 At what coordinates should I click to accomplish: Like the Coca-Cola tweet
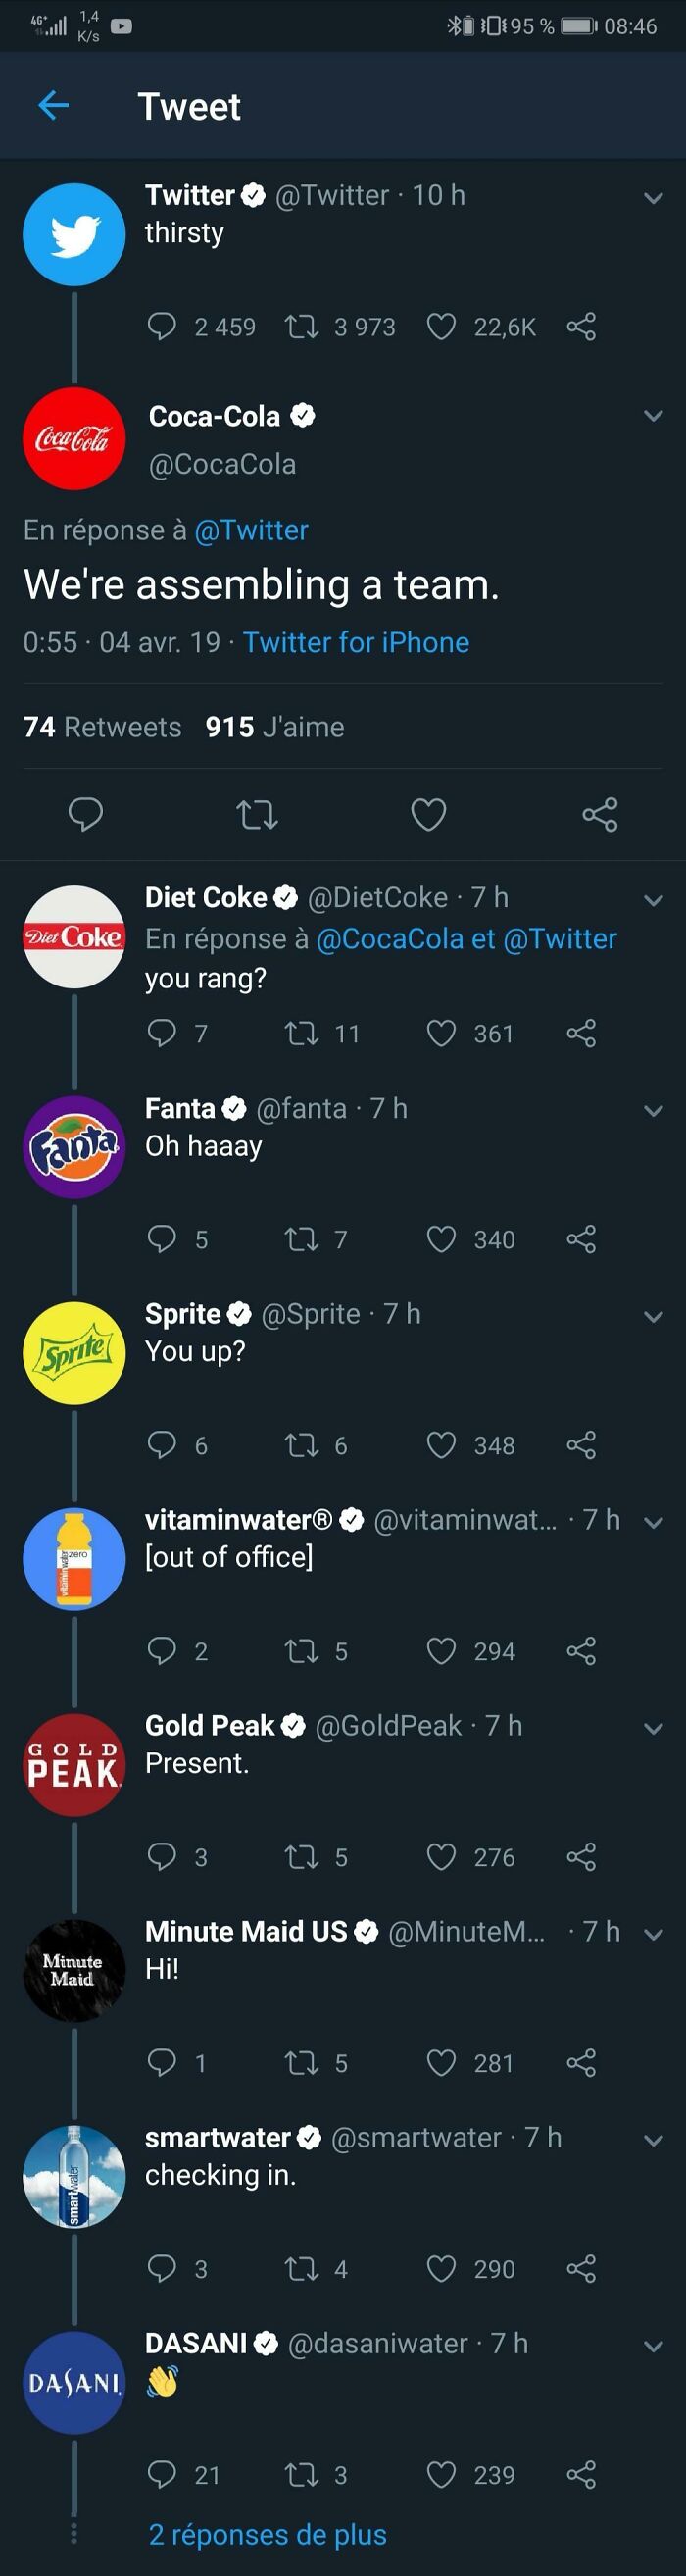click(428, 815)
